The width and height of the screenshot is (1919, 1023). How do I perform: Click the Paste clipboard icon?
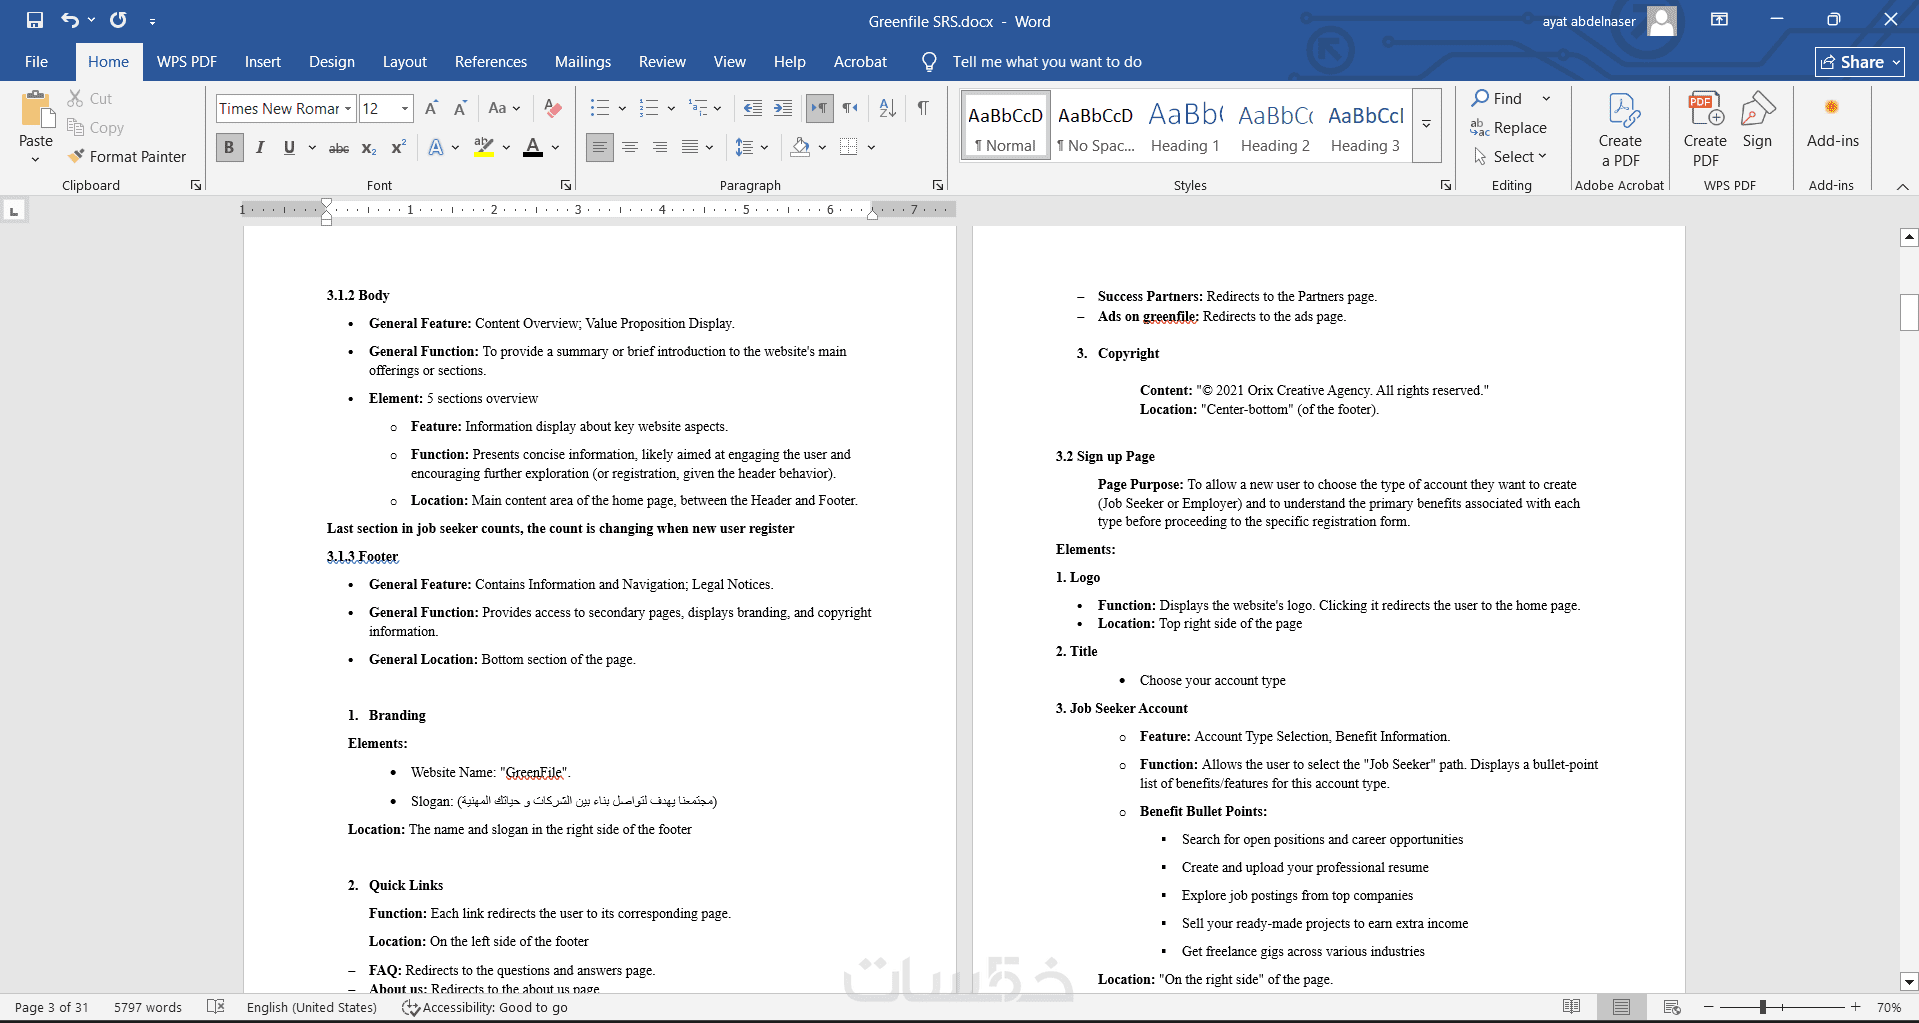pos(36,110)
